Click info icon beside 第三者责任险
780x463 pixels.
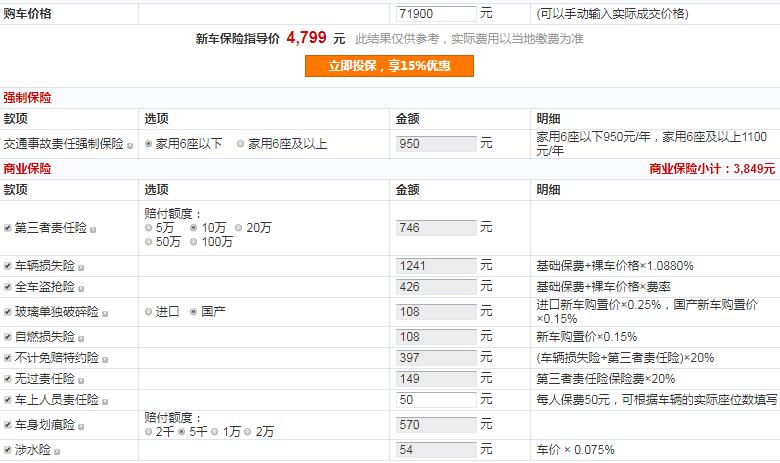[93, 230]
